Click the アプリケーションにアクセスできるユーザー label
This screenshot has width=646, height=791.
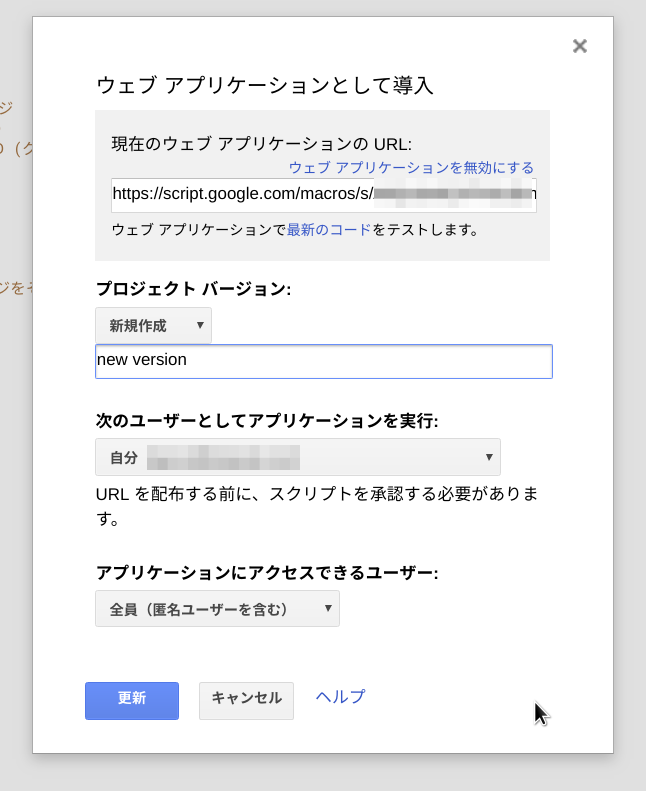[x=267, y=572]
